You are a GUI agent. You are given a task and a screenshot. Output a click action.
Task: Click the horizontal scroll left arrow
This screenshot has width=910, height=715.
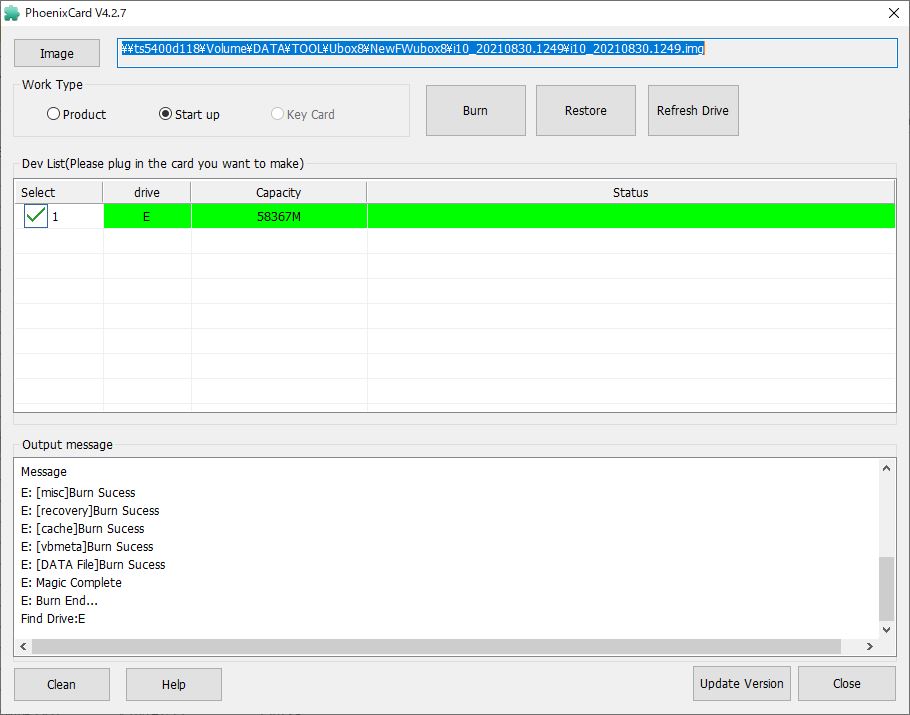click(x=23, y=647)
